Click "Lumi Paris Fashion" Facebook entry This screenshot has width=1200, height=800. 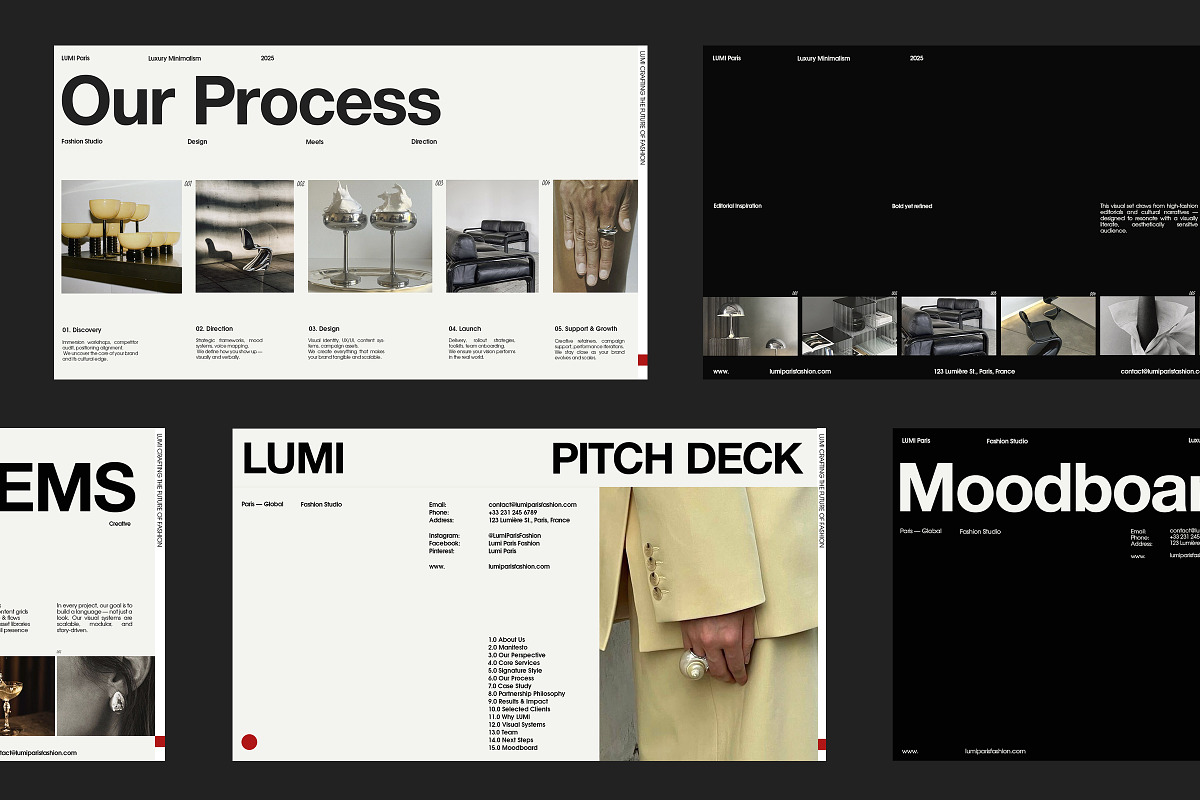[514, 543]
